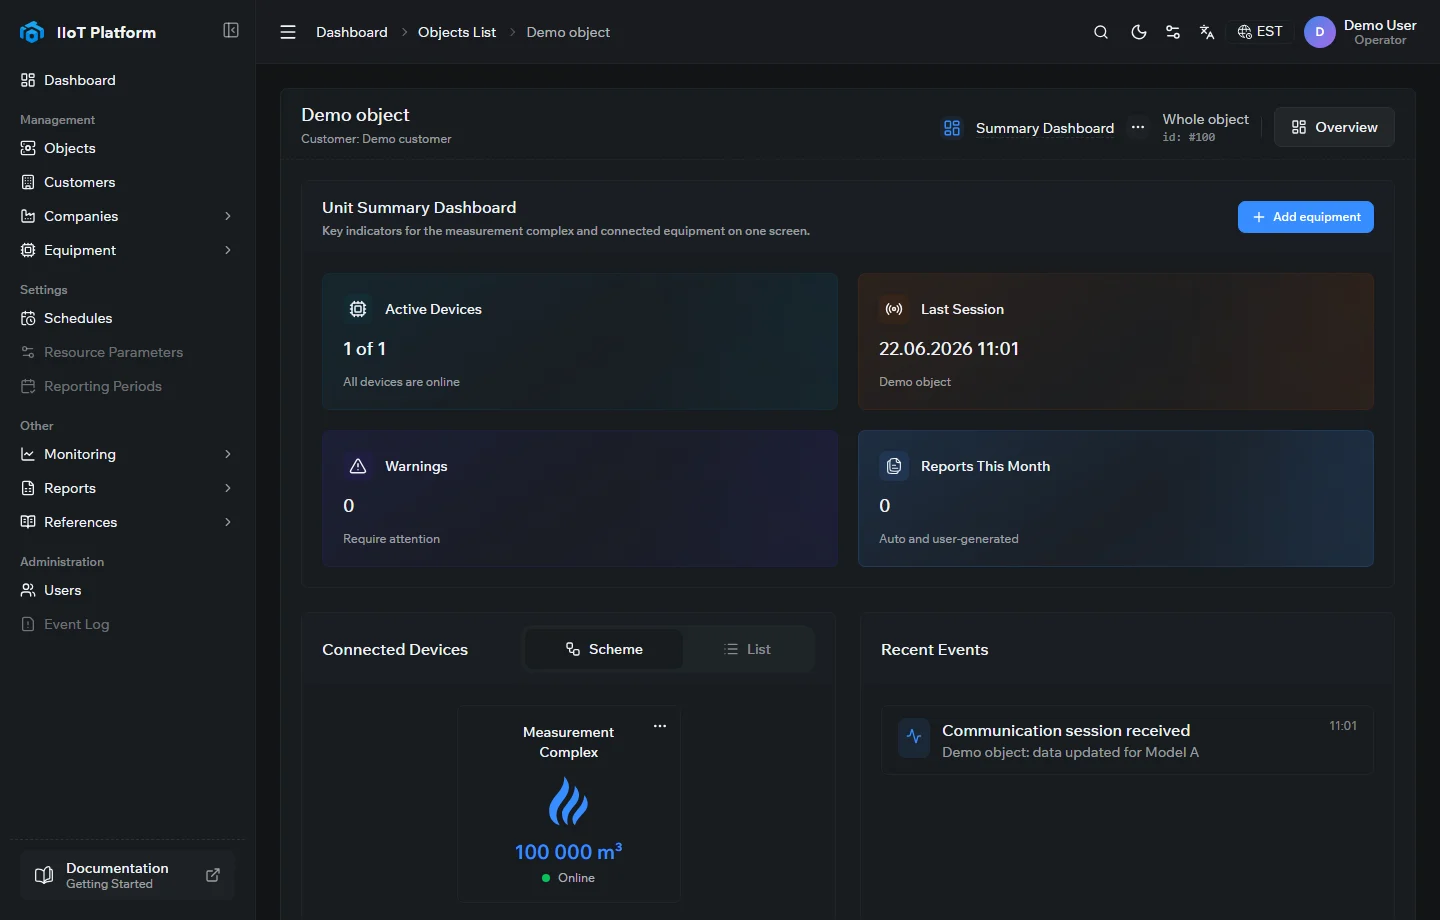Expand the Monitoring submenu chevron
Screen dimensions: 1440x920
pos(228,454)
